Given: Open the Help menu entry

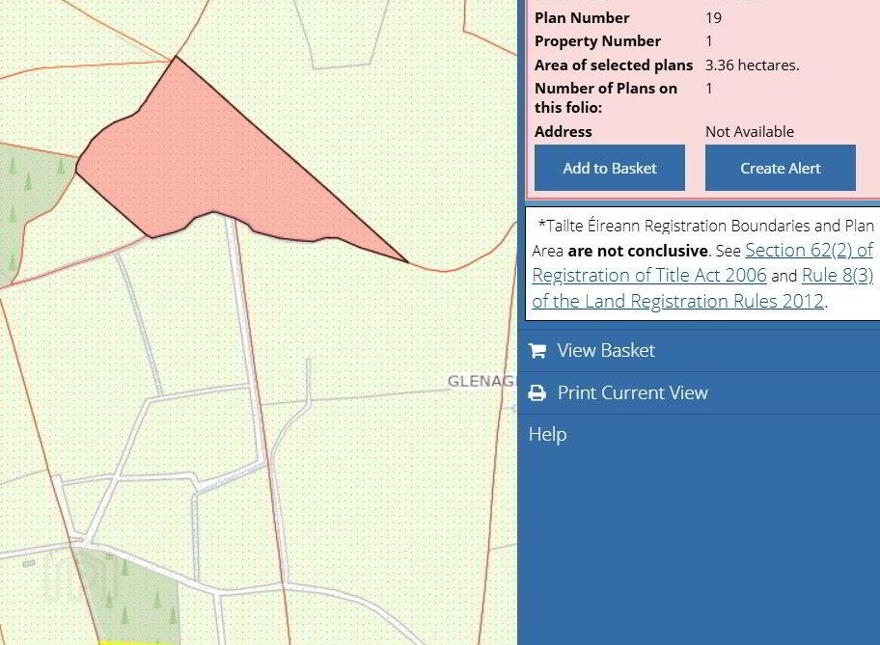Looking at the screenshot, I should (547, 434).
